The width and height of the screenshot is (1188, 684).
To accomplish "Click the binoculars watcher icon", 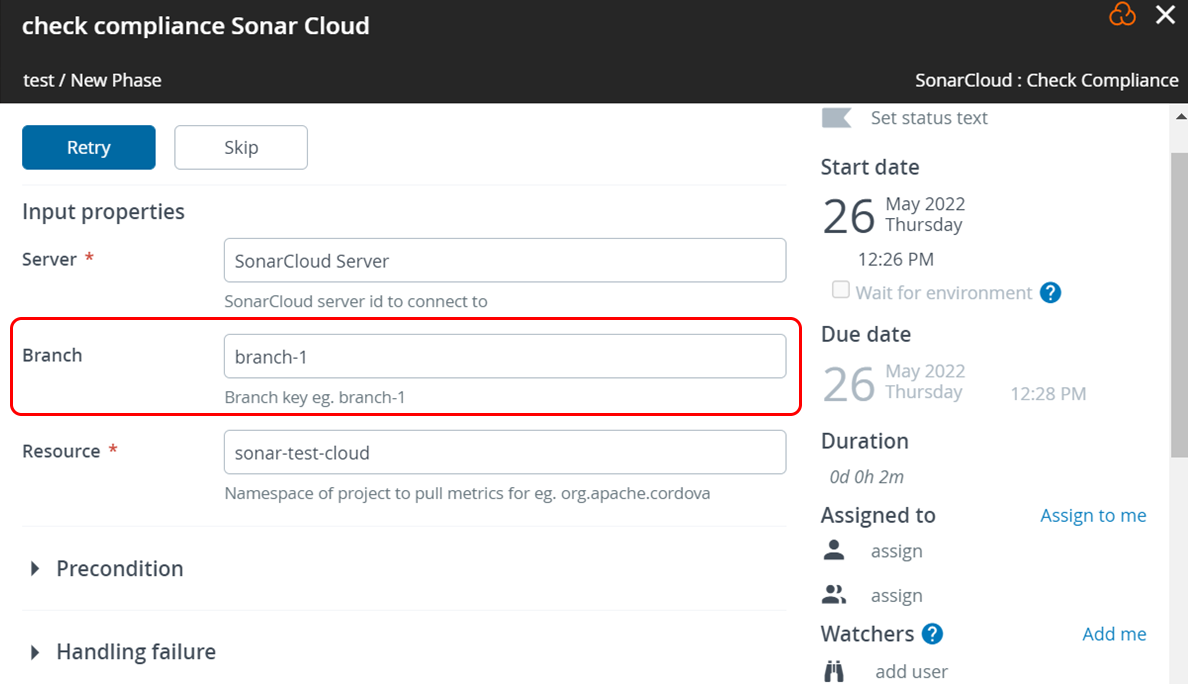I will point(834,671).
